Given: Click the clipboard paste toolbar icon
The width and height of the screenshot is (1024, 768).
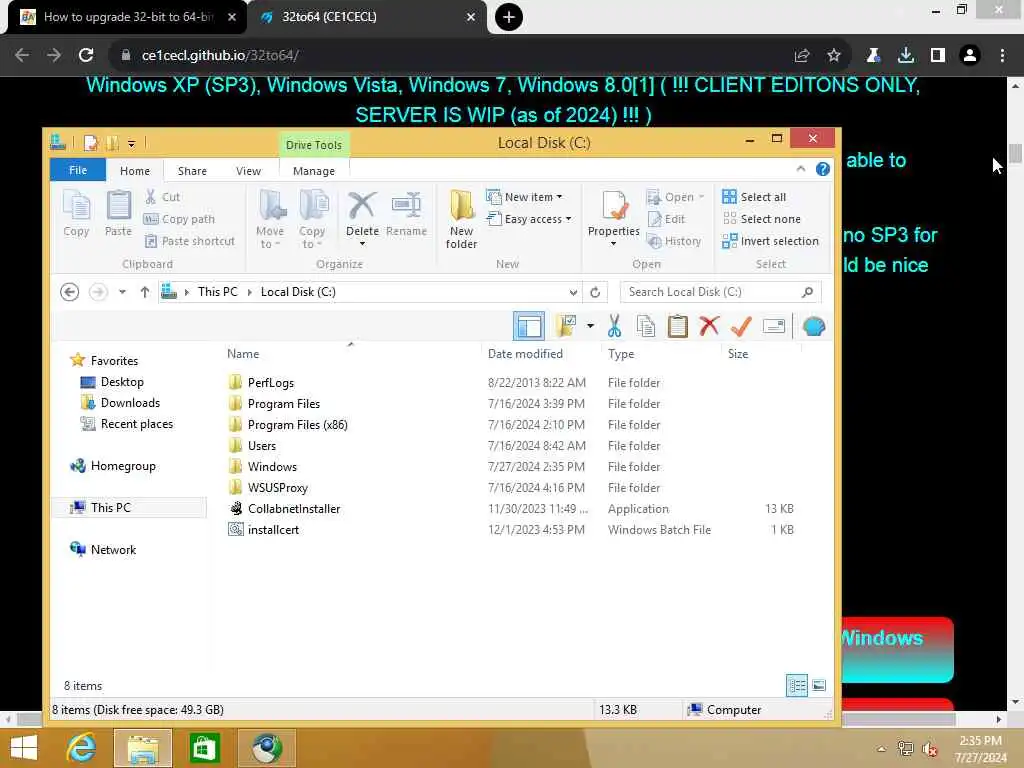Looking at the screenshot, I should point(678,326).
